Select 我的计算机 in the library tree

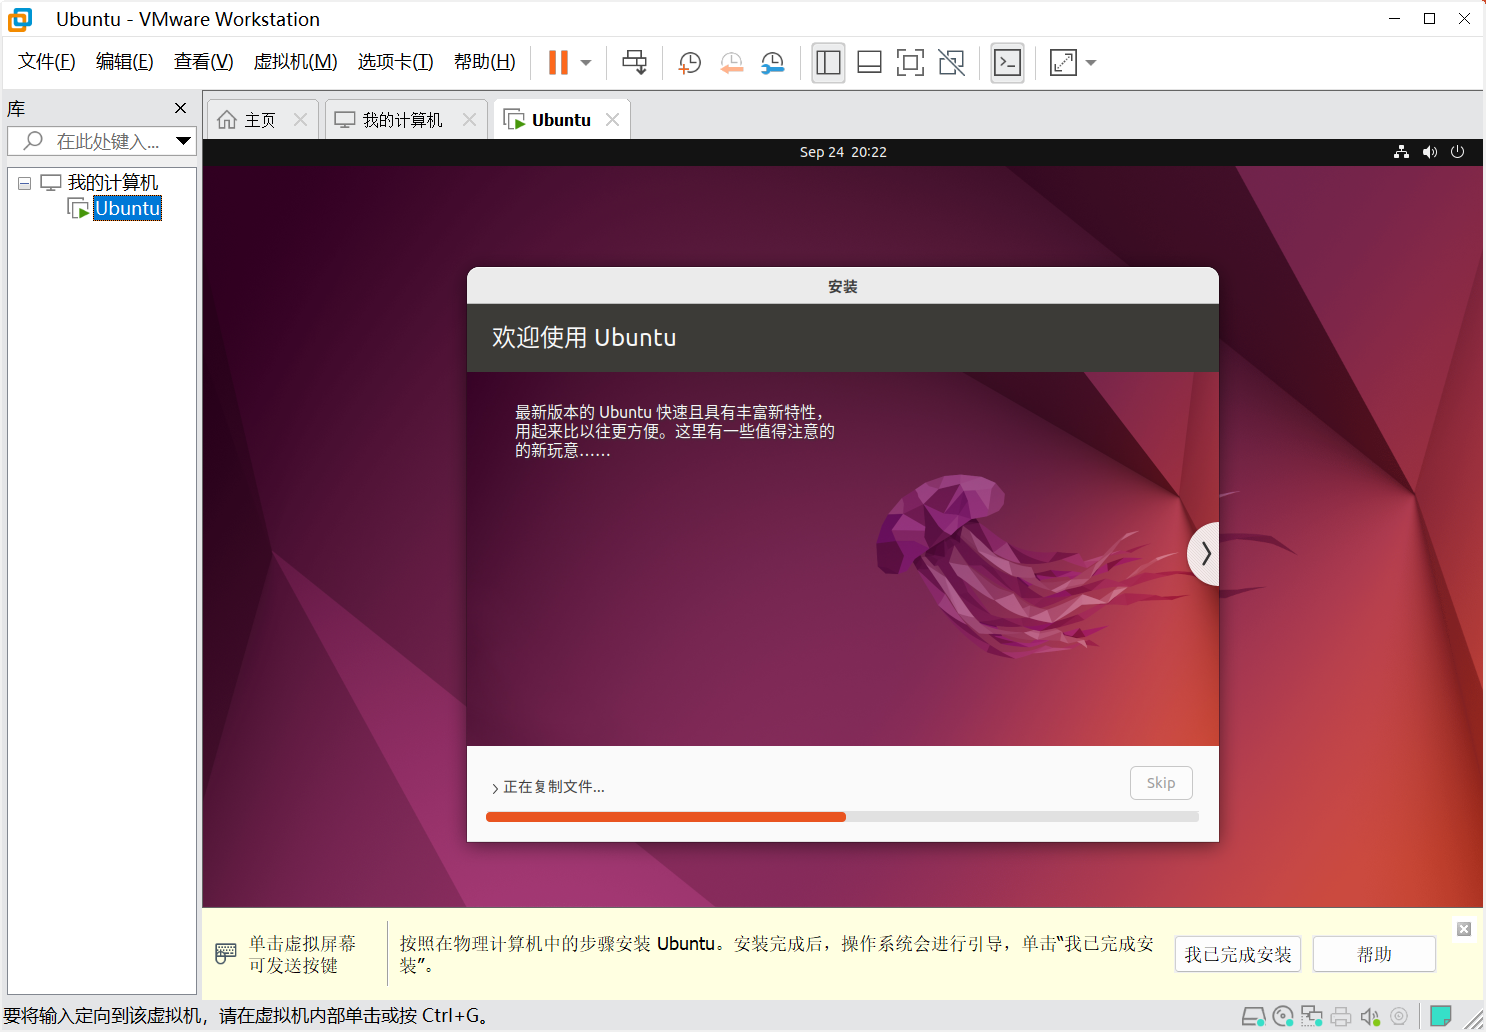coord(113,183)
